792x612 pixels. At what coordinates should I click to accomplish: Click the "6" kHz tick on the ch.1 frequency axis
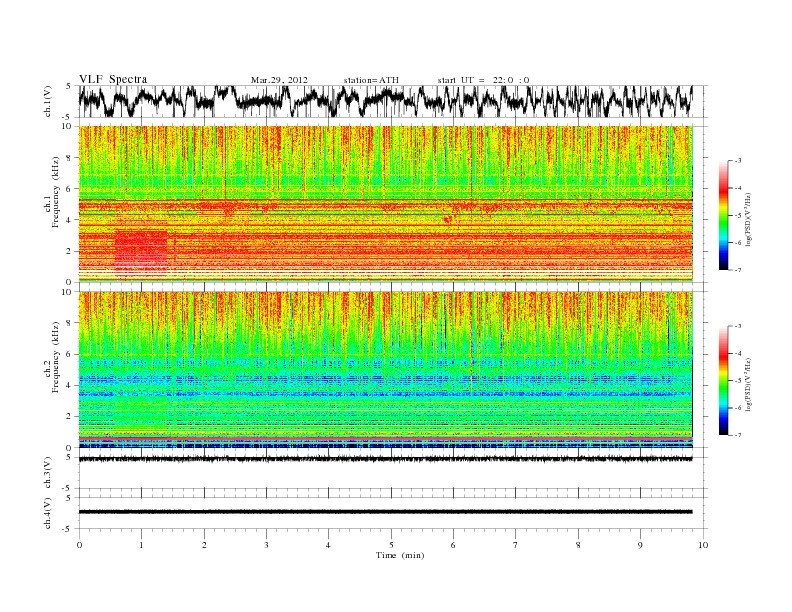pyautogui.click(x=69, y=189)
